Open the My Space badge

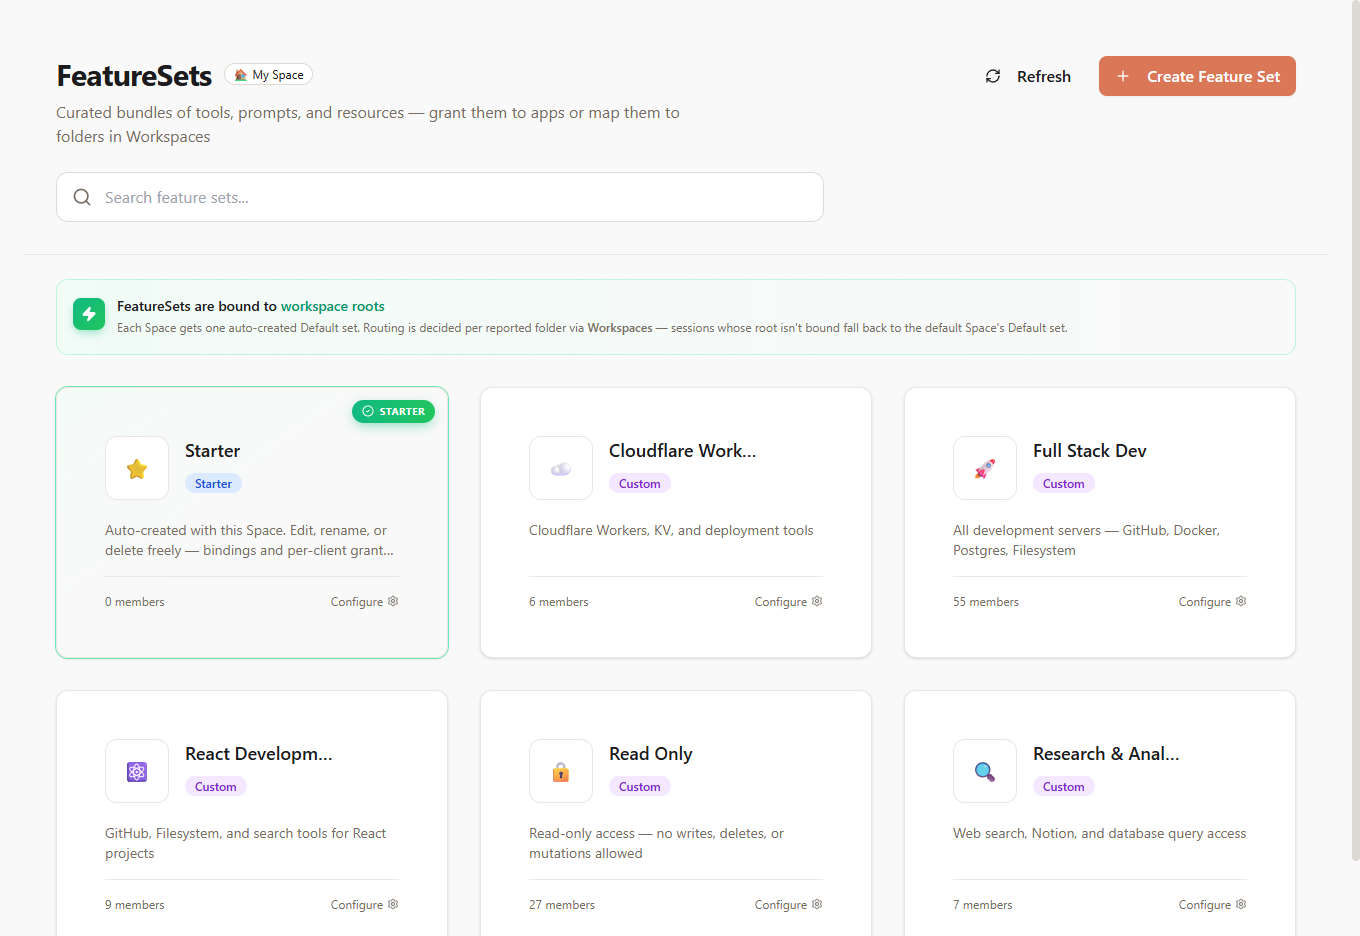pos(269,75)
